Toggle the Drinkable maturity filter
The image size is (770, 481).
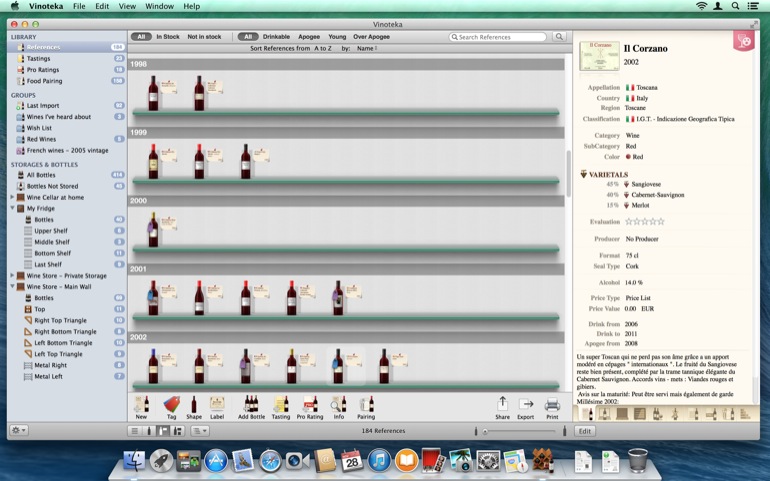276,37
